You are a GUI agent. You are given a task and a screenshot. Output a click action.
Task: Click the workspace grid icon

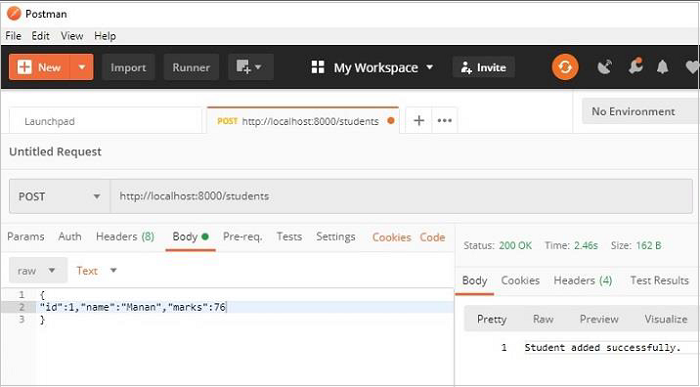[318, 67]
